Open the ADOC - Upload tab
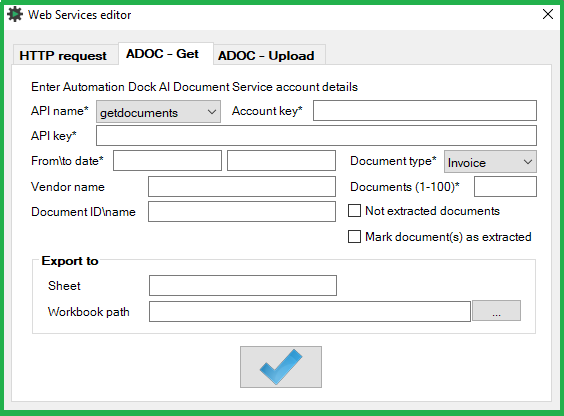The width and height of the screenshot is (564, 416). coord(269,55)
